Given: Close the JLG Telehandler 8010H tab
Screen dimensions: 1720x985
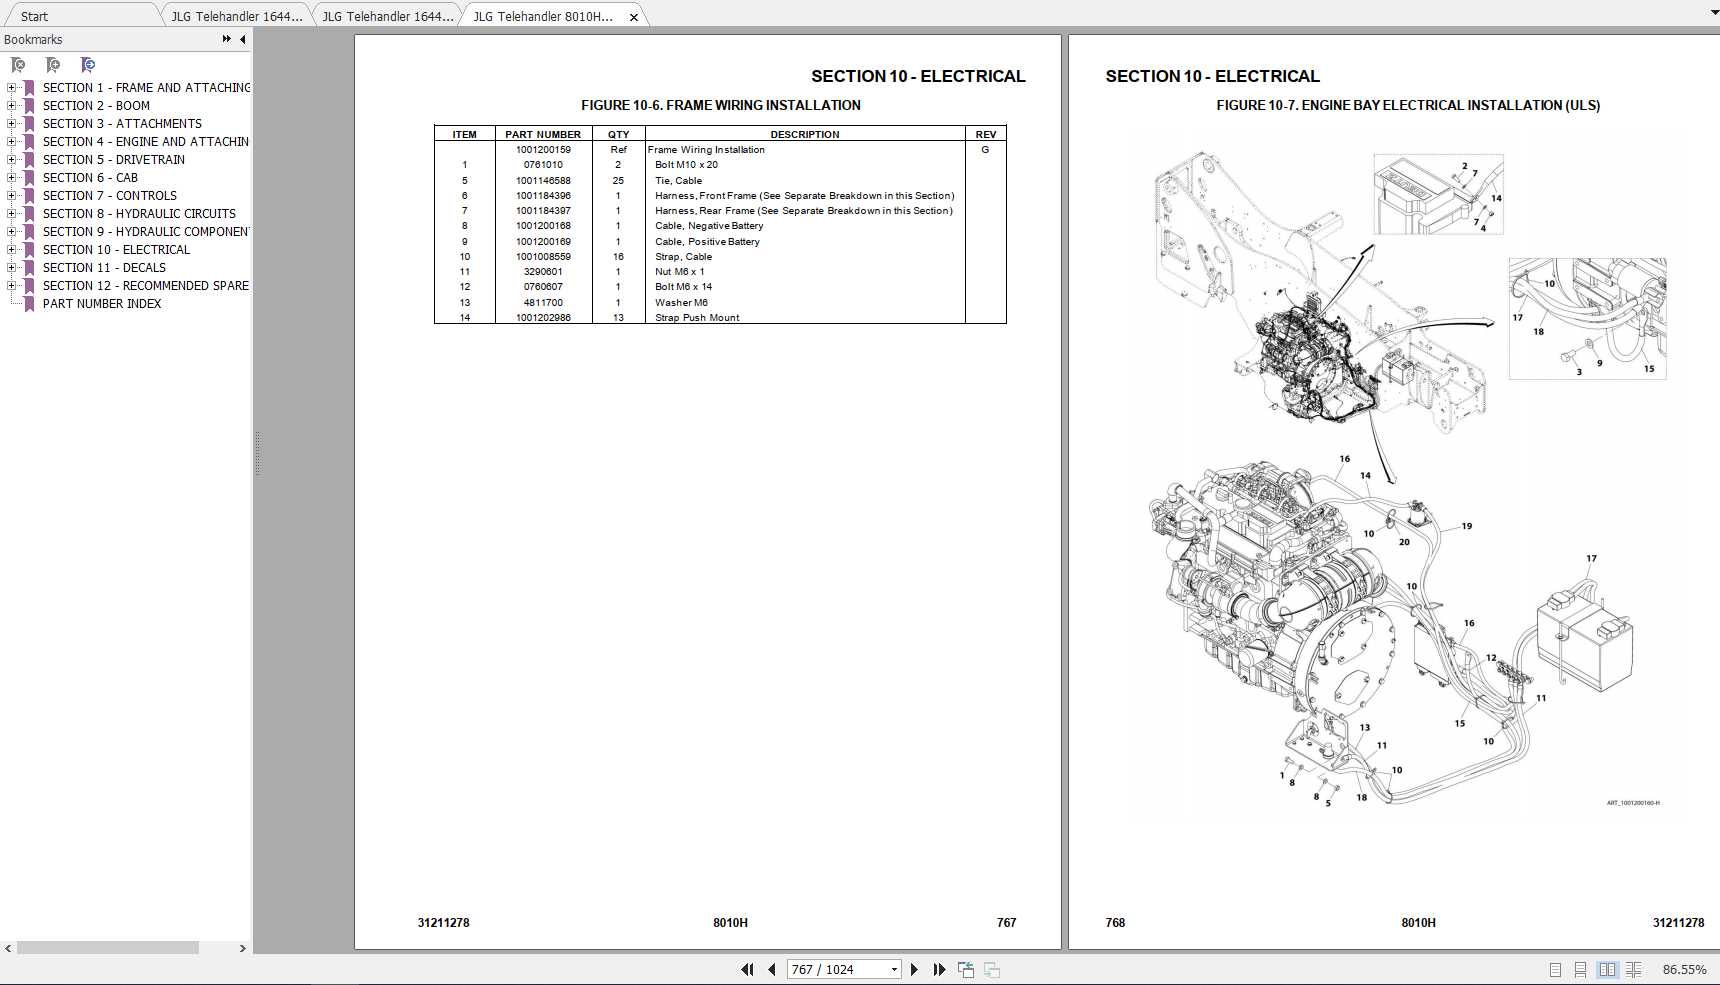Looking at the screenshot, I should 633,17.
